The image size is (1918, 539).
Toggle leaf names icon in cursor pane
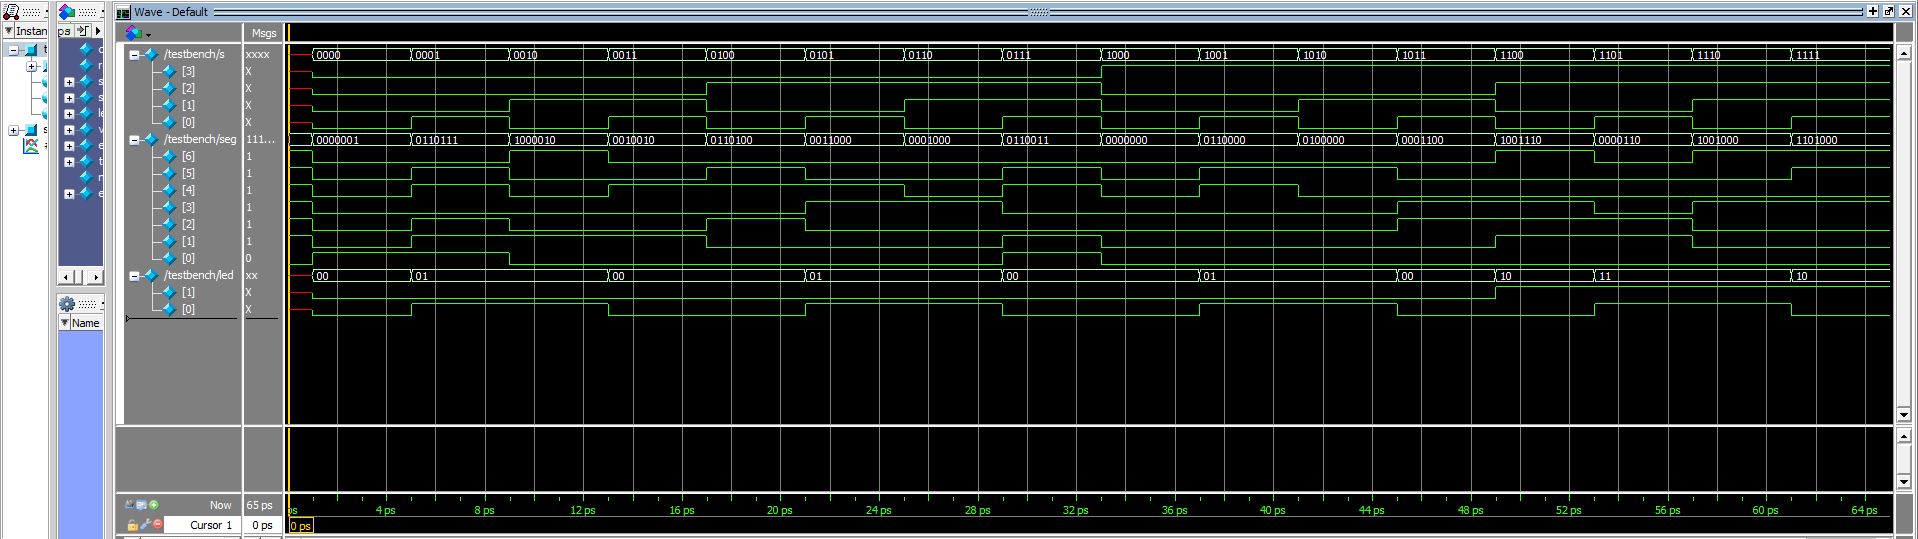click(130, 505)
